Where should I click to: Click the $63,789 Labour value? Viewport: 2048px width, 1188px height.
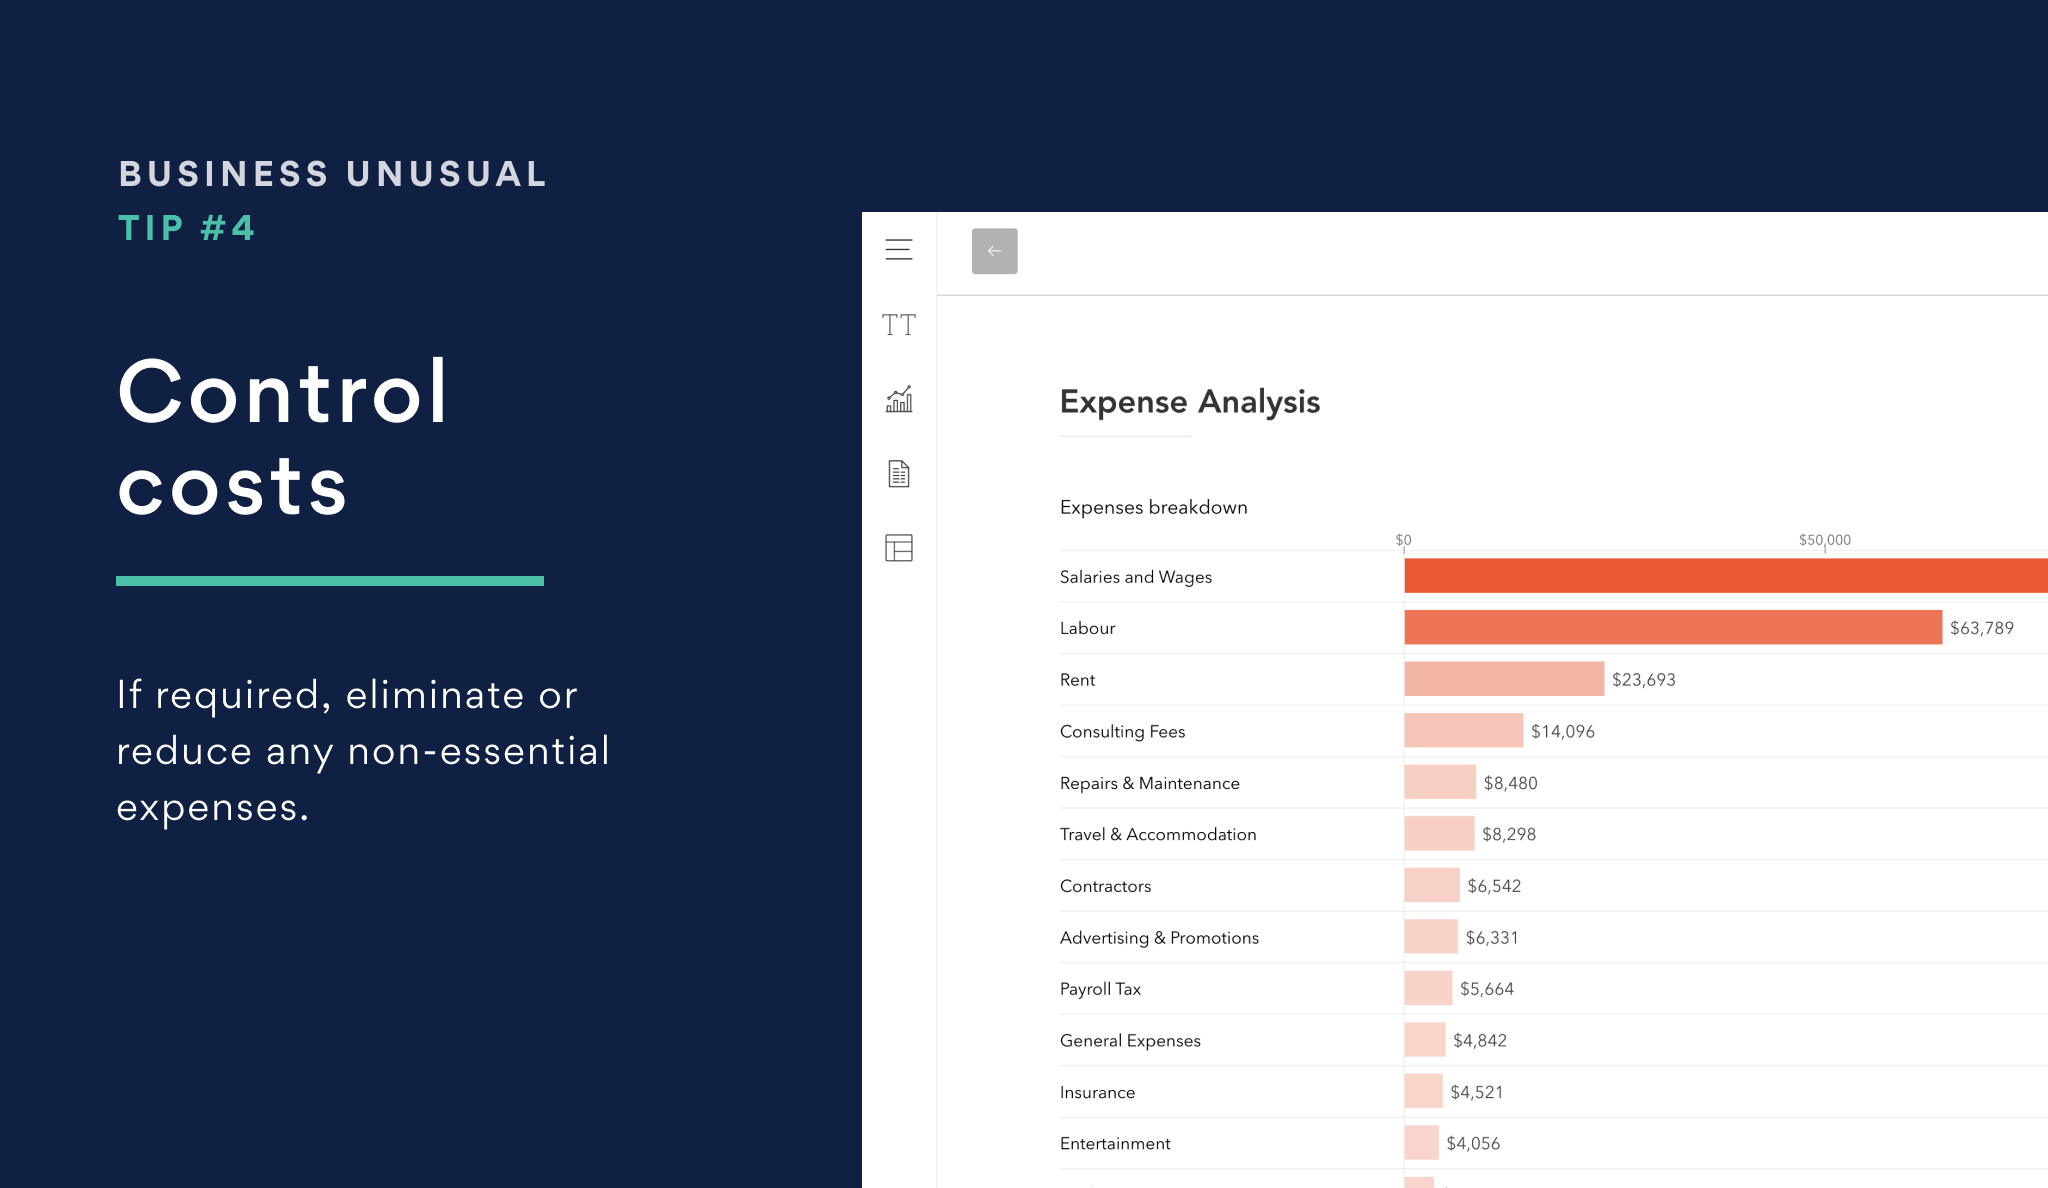point(1982,628)
